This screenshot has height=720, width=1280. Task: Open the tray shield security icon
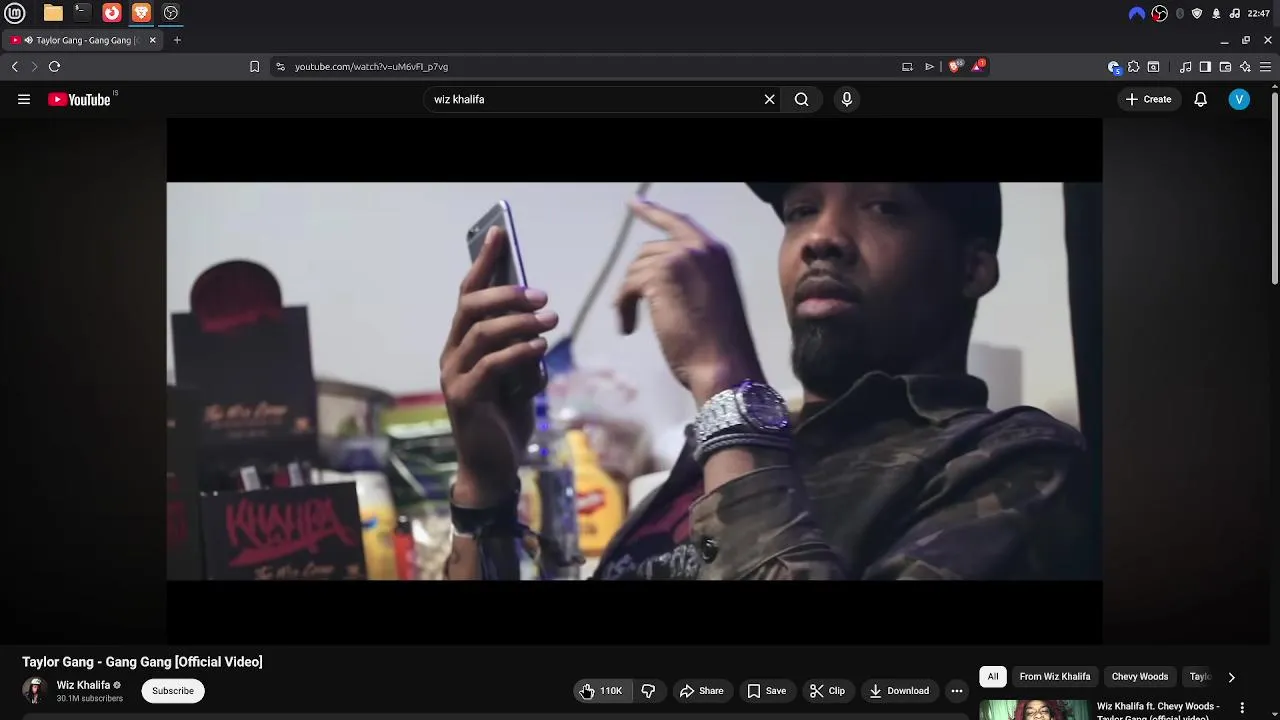click(1197, 13)
